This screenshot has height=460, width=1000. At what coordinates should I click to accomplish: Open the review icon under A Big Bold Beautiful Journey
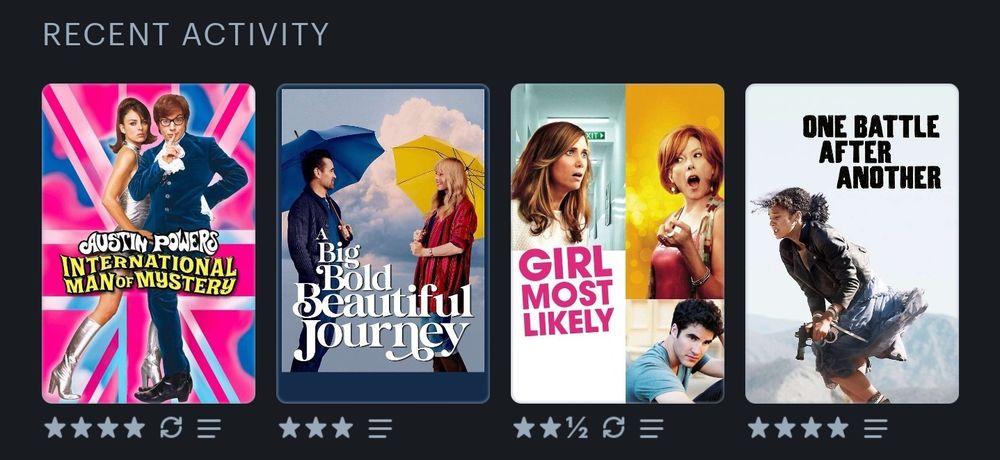[380, 428]
